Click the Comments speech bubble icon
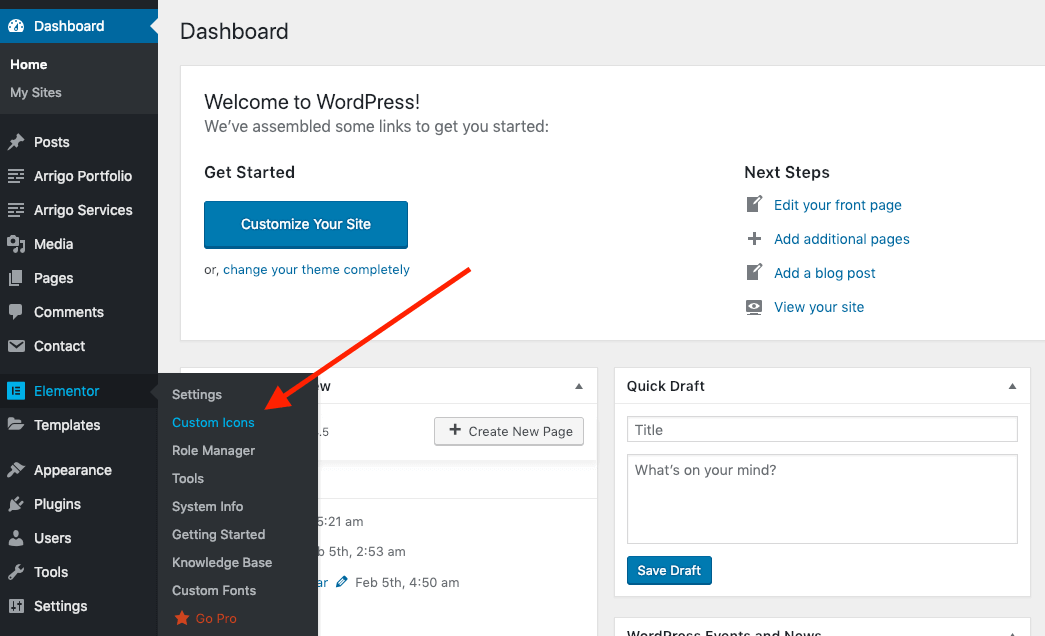The image size is (1045, 636). (16, 312)
